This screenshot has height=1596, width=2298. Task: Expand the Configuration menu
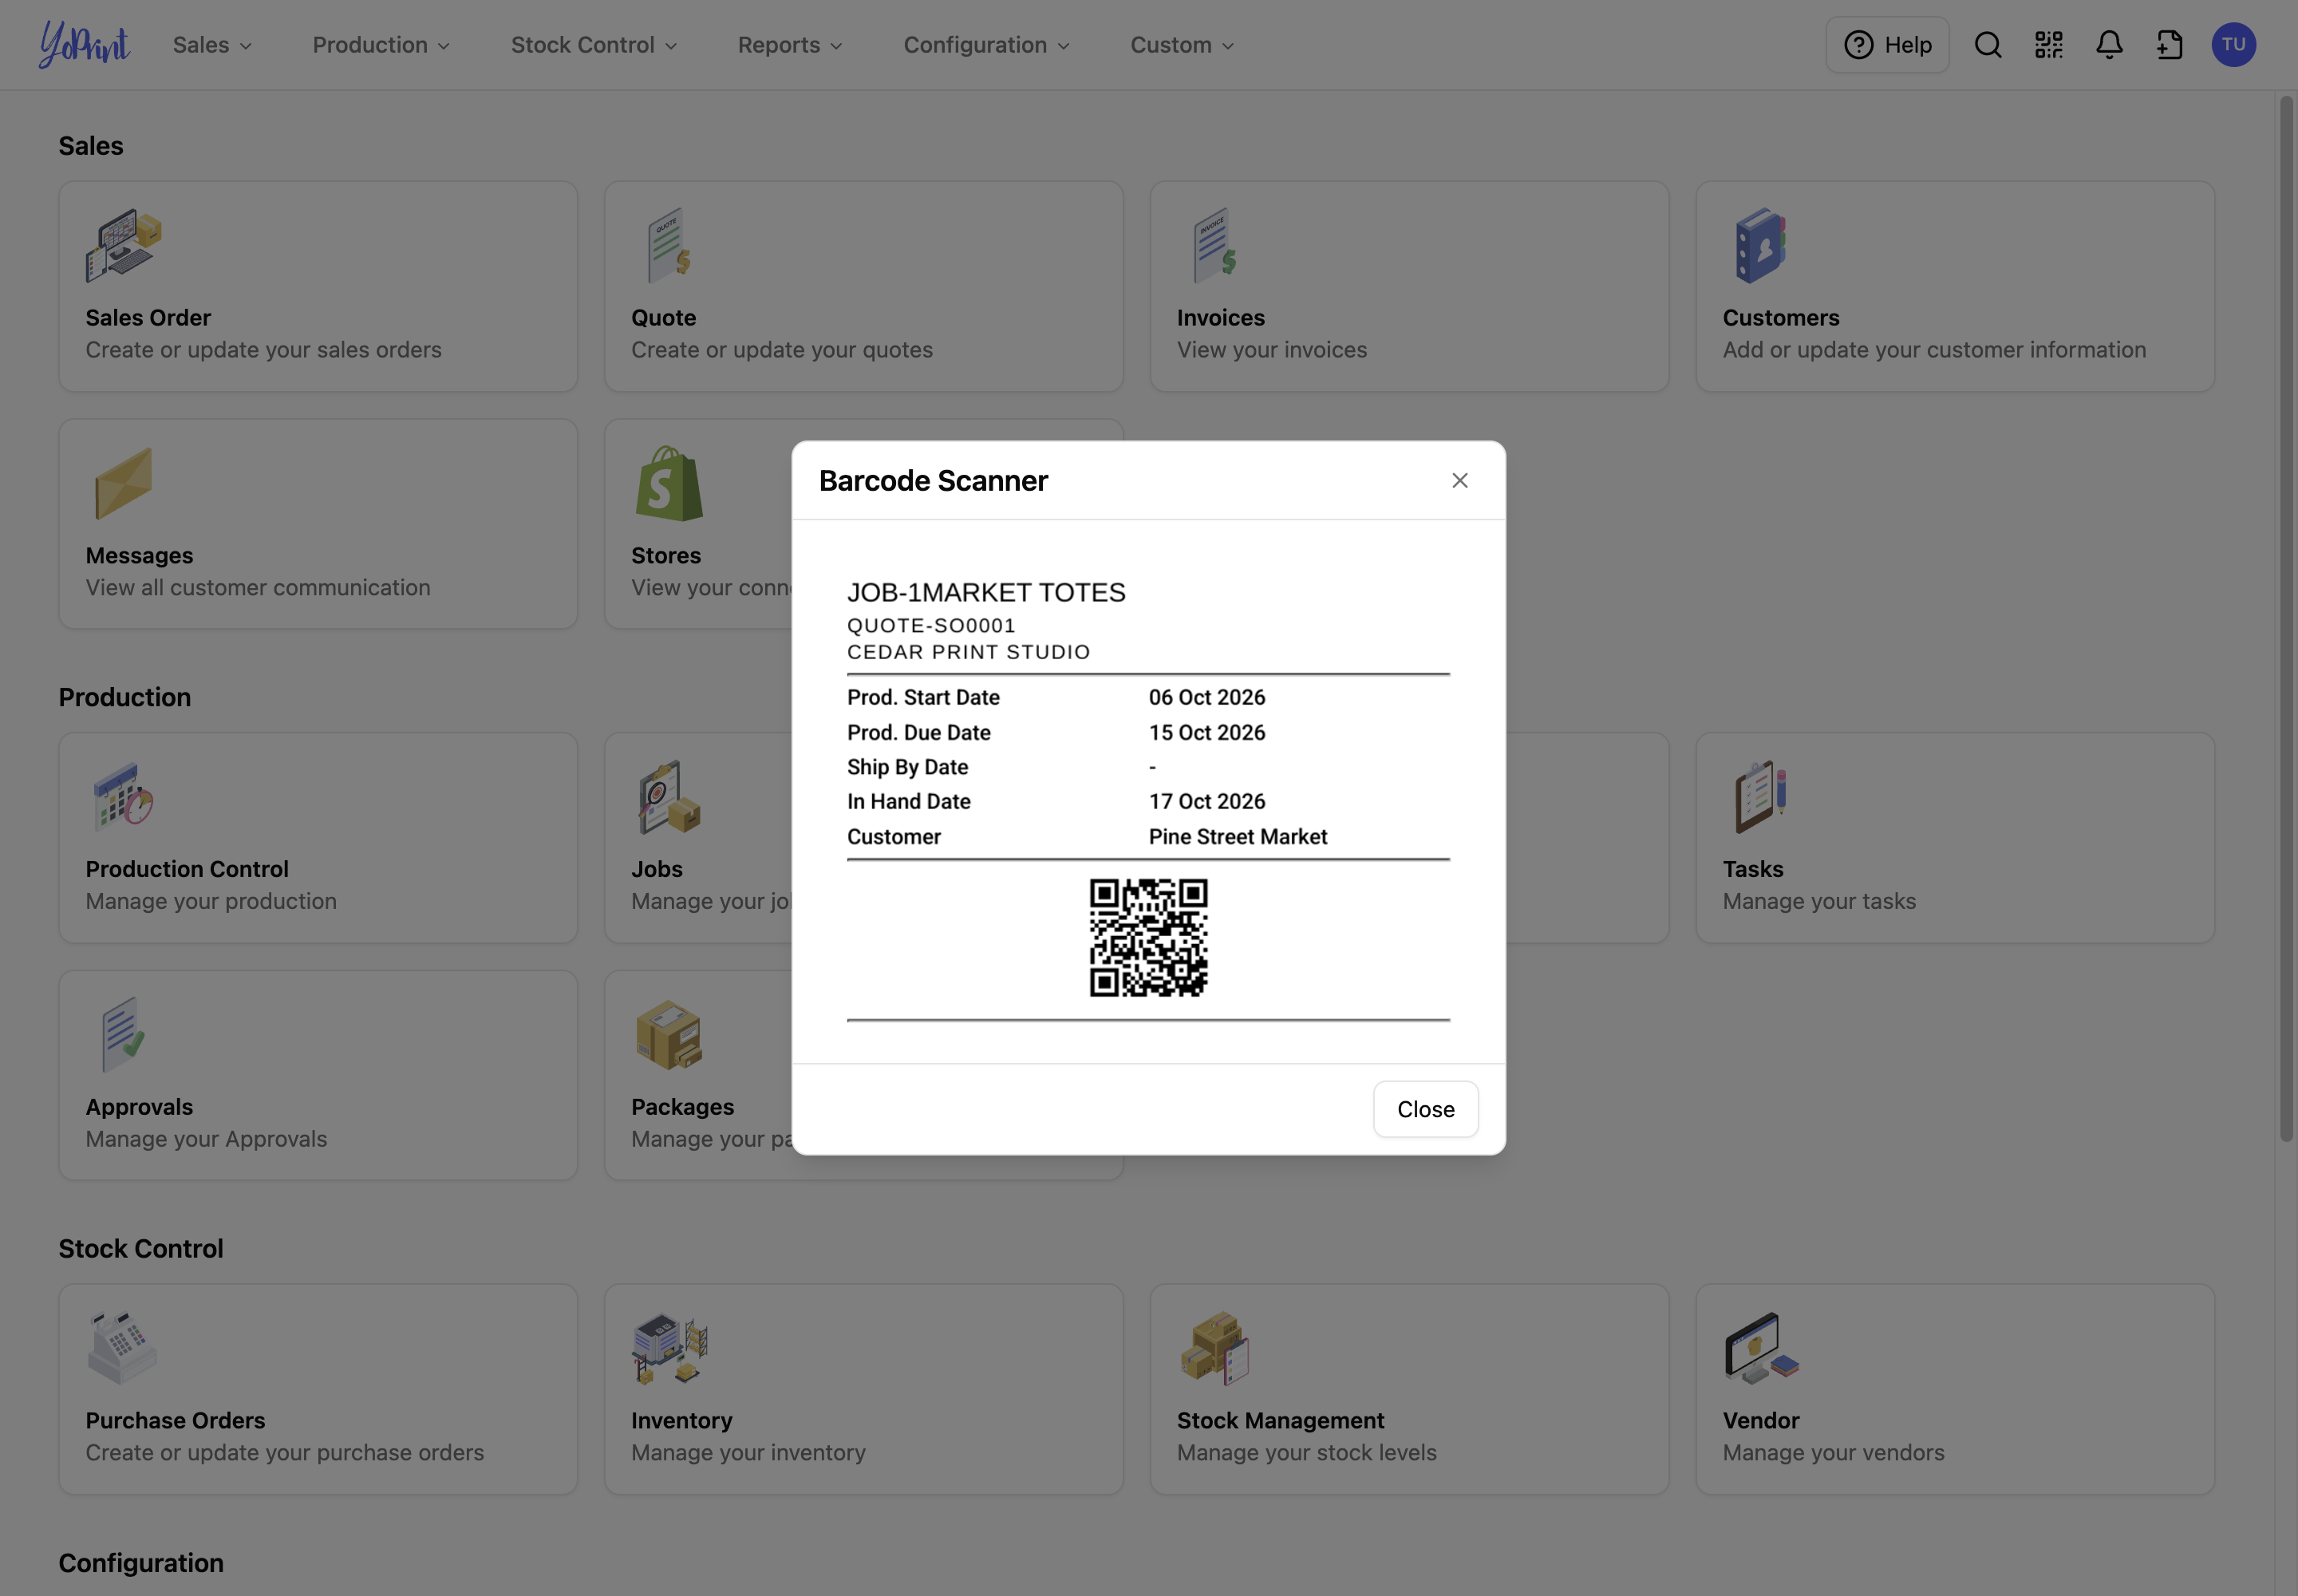pos(987,45)
